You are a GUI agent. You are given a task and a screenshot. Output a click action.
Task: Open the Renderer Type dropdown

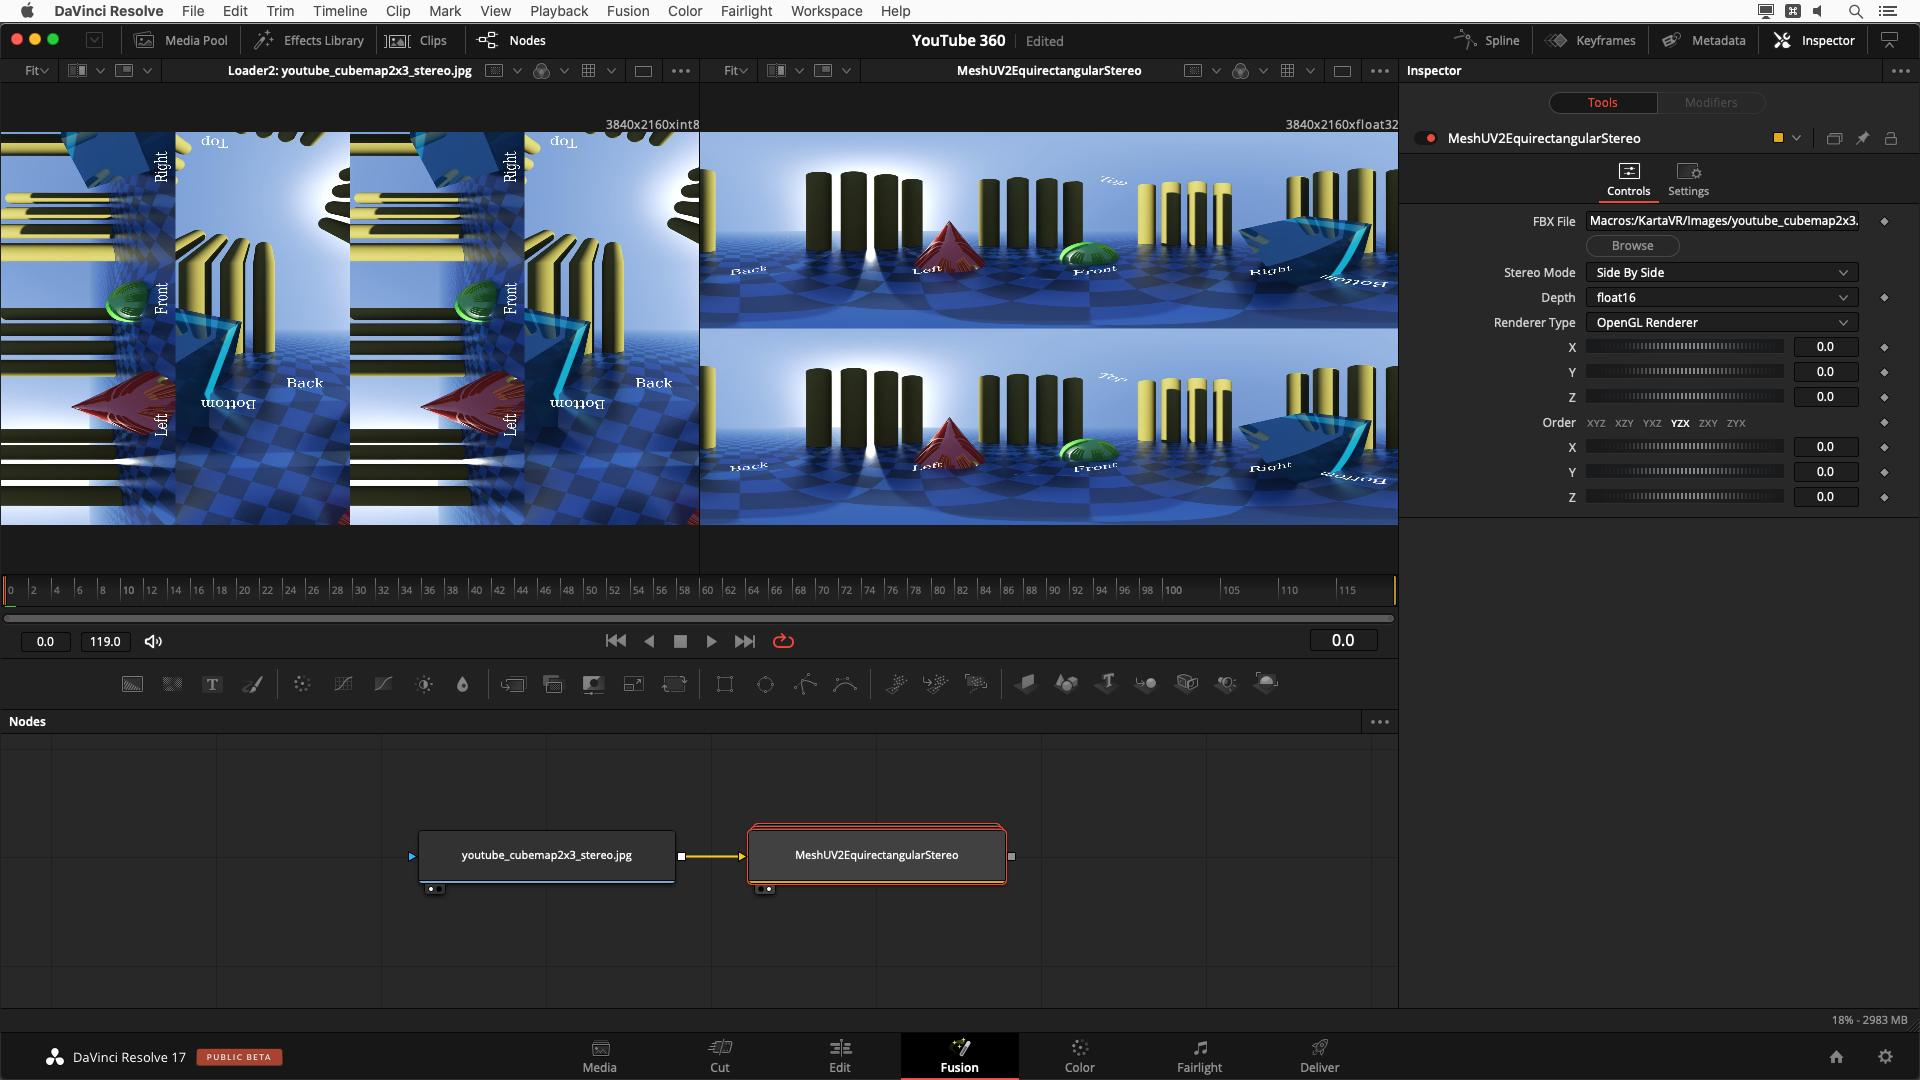coord(1722,323)
